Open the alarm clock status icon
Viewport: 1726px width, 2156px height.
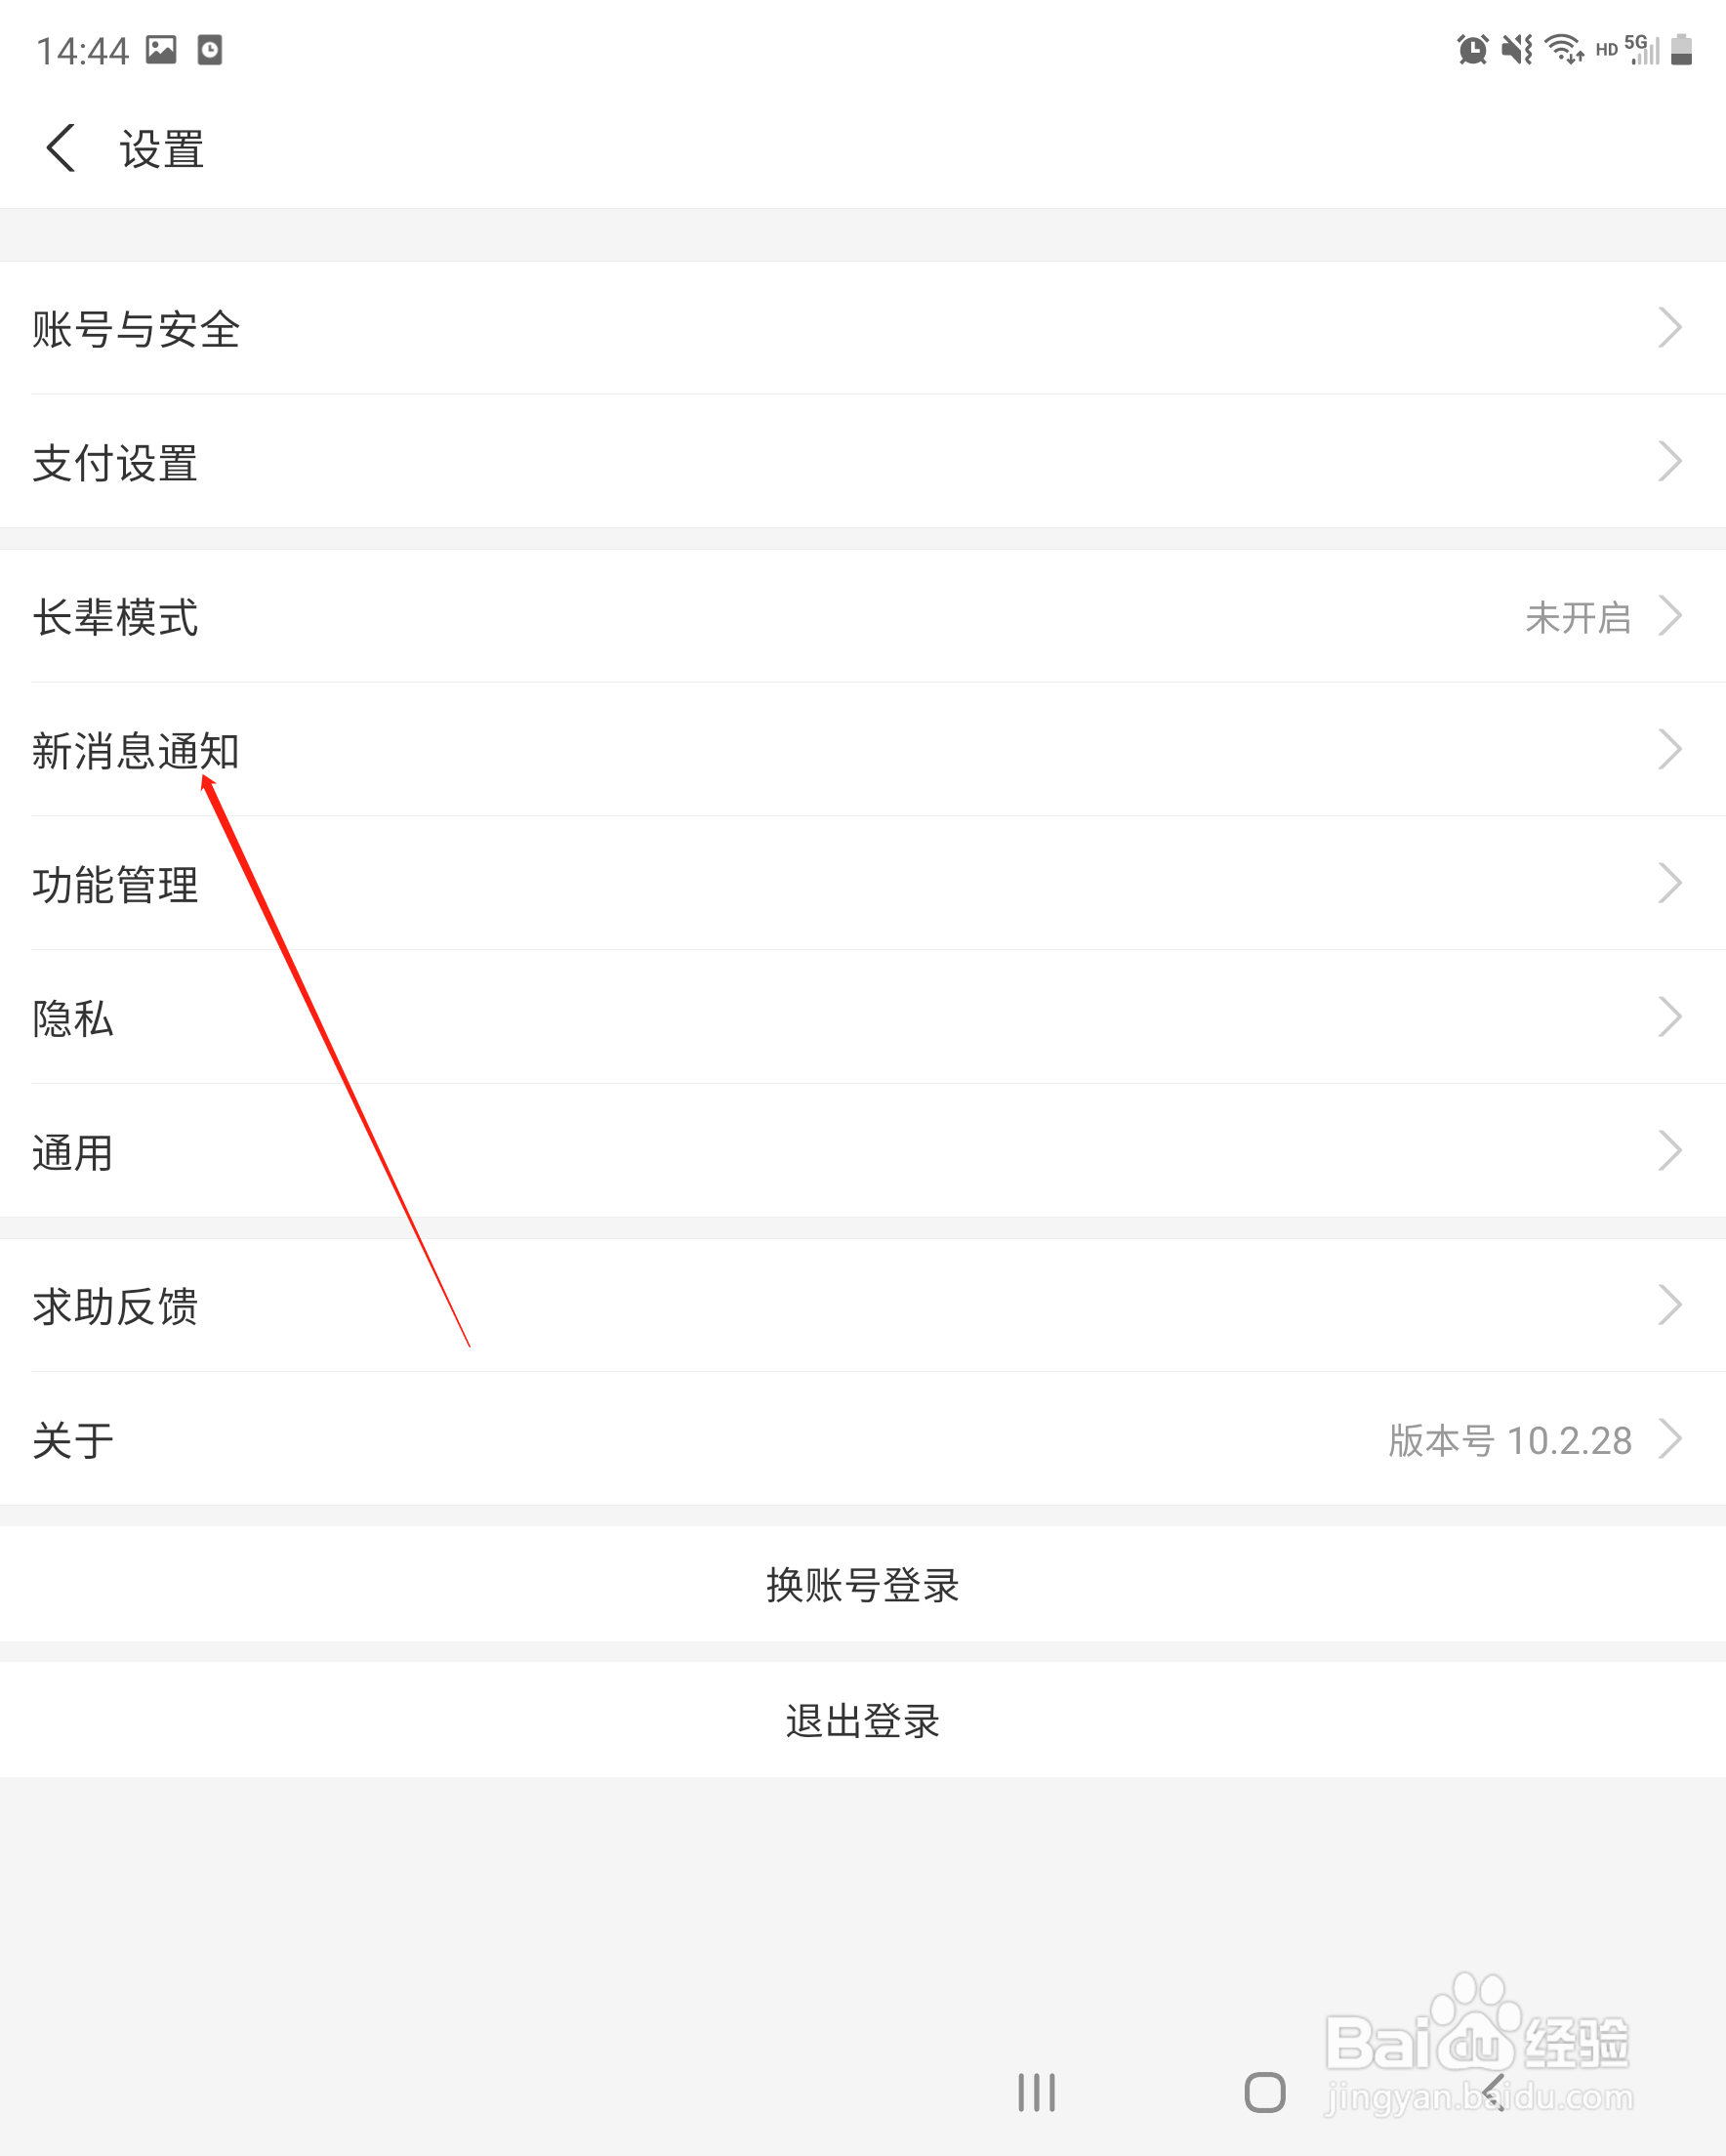pos(1472,49)
